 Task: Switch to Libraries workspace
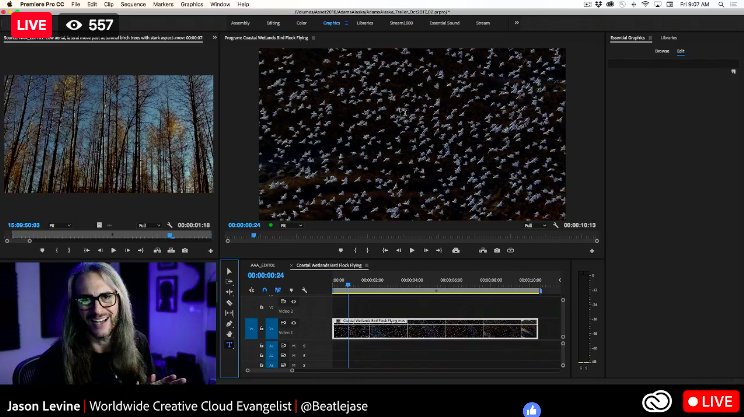(x=365, y=23)
